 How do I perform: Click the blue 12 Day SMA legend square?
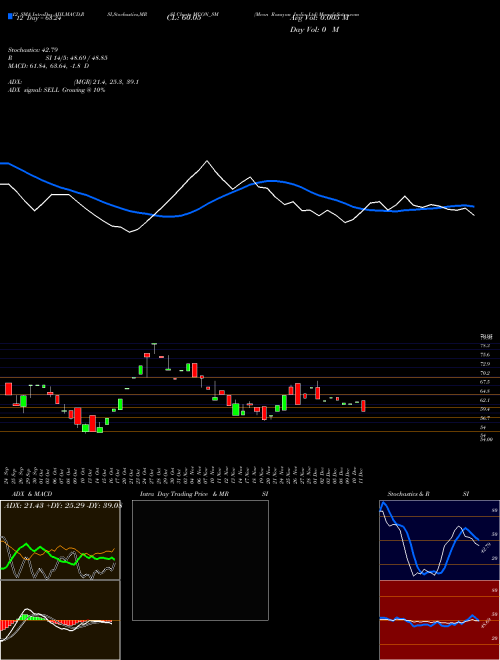(10, 17)
